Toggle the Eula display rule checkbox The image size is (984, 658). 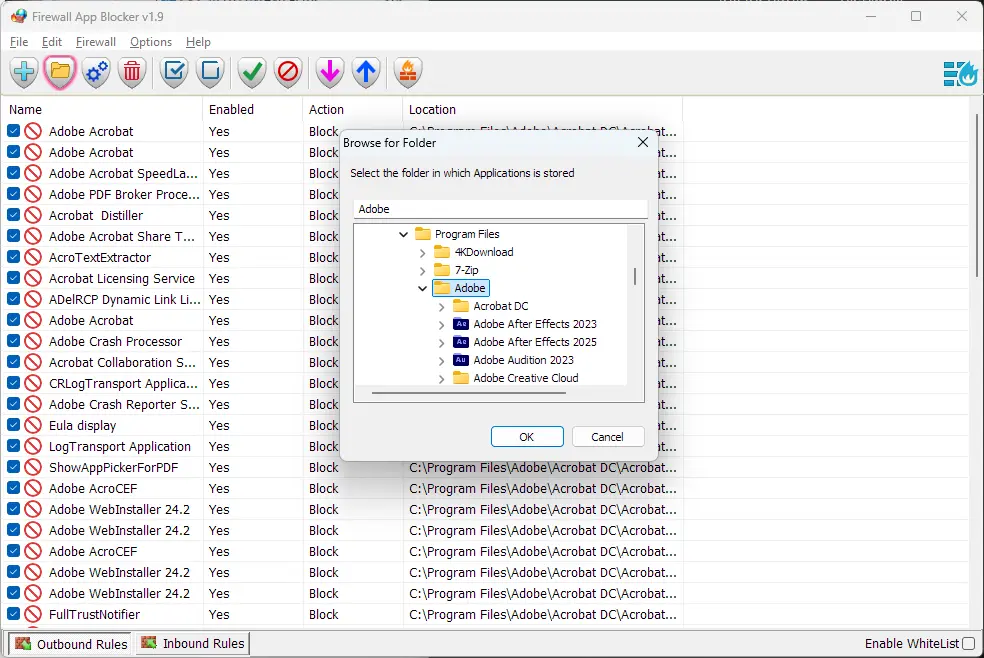coord(13,425)
